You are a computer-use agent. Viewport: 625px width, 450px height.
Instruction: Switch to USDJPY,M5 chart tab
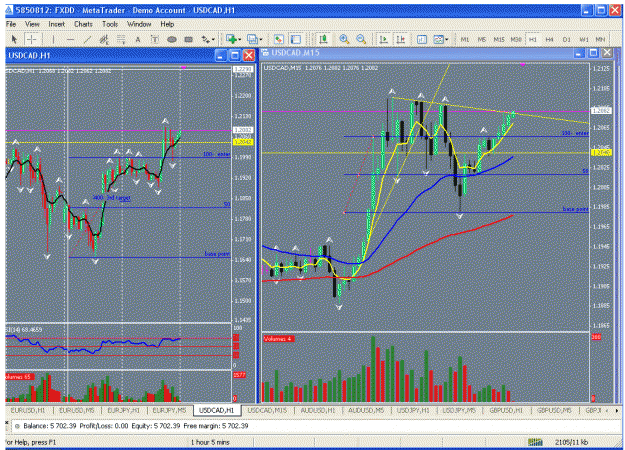(459, 410)
